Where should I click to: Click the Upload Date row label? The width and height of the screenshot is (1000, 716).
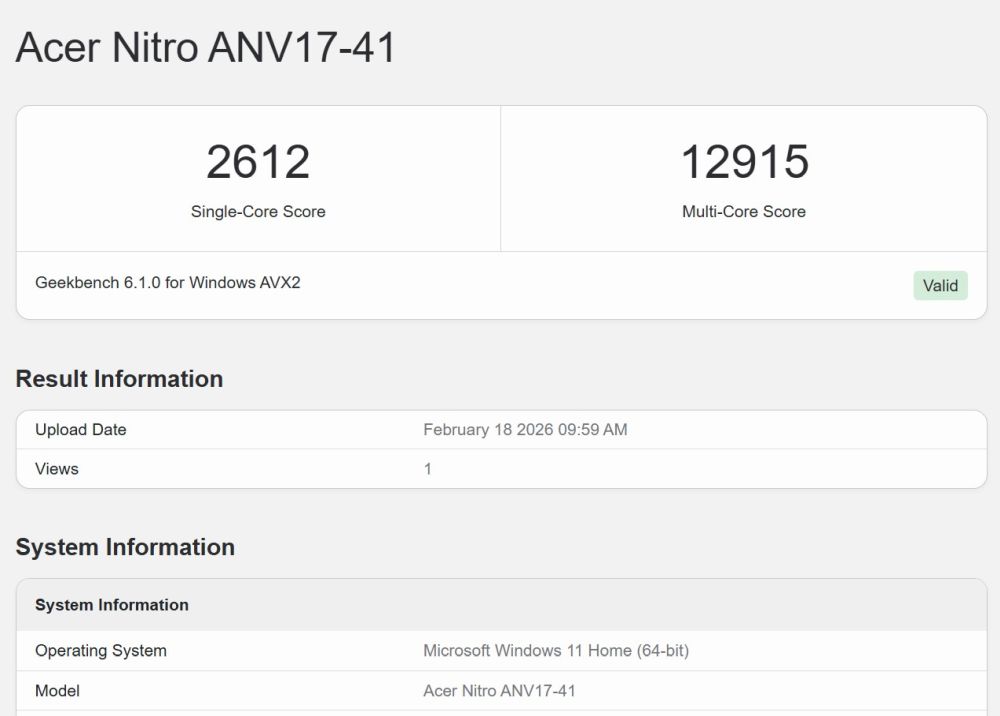80,430
